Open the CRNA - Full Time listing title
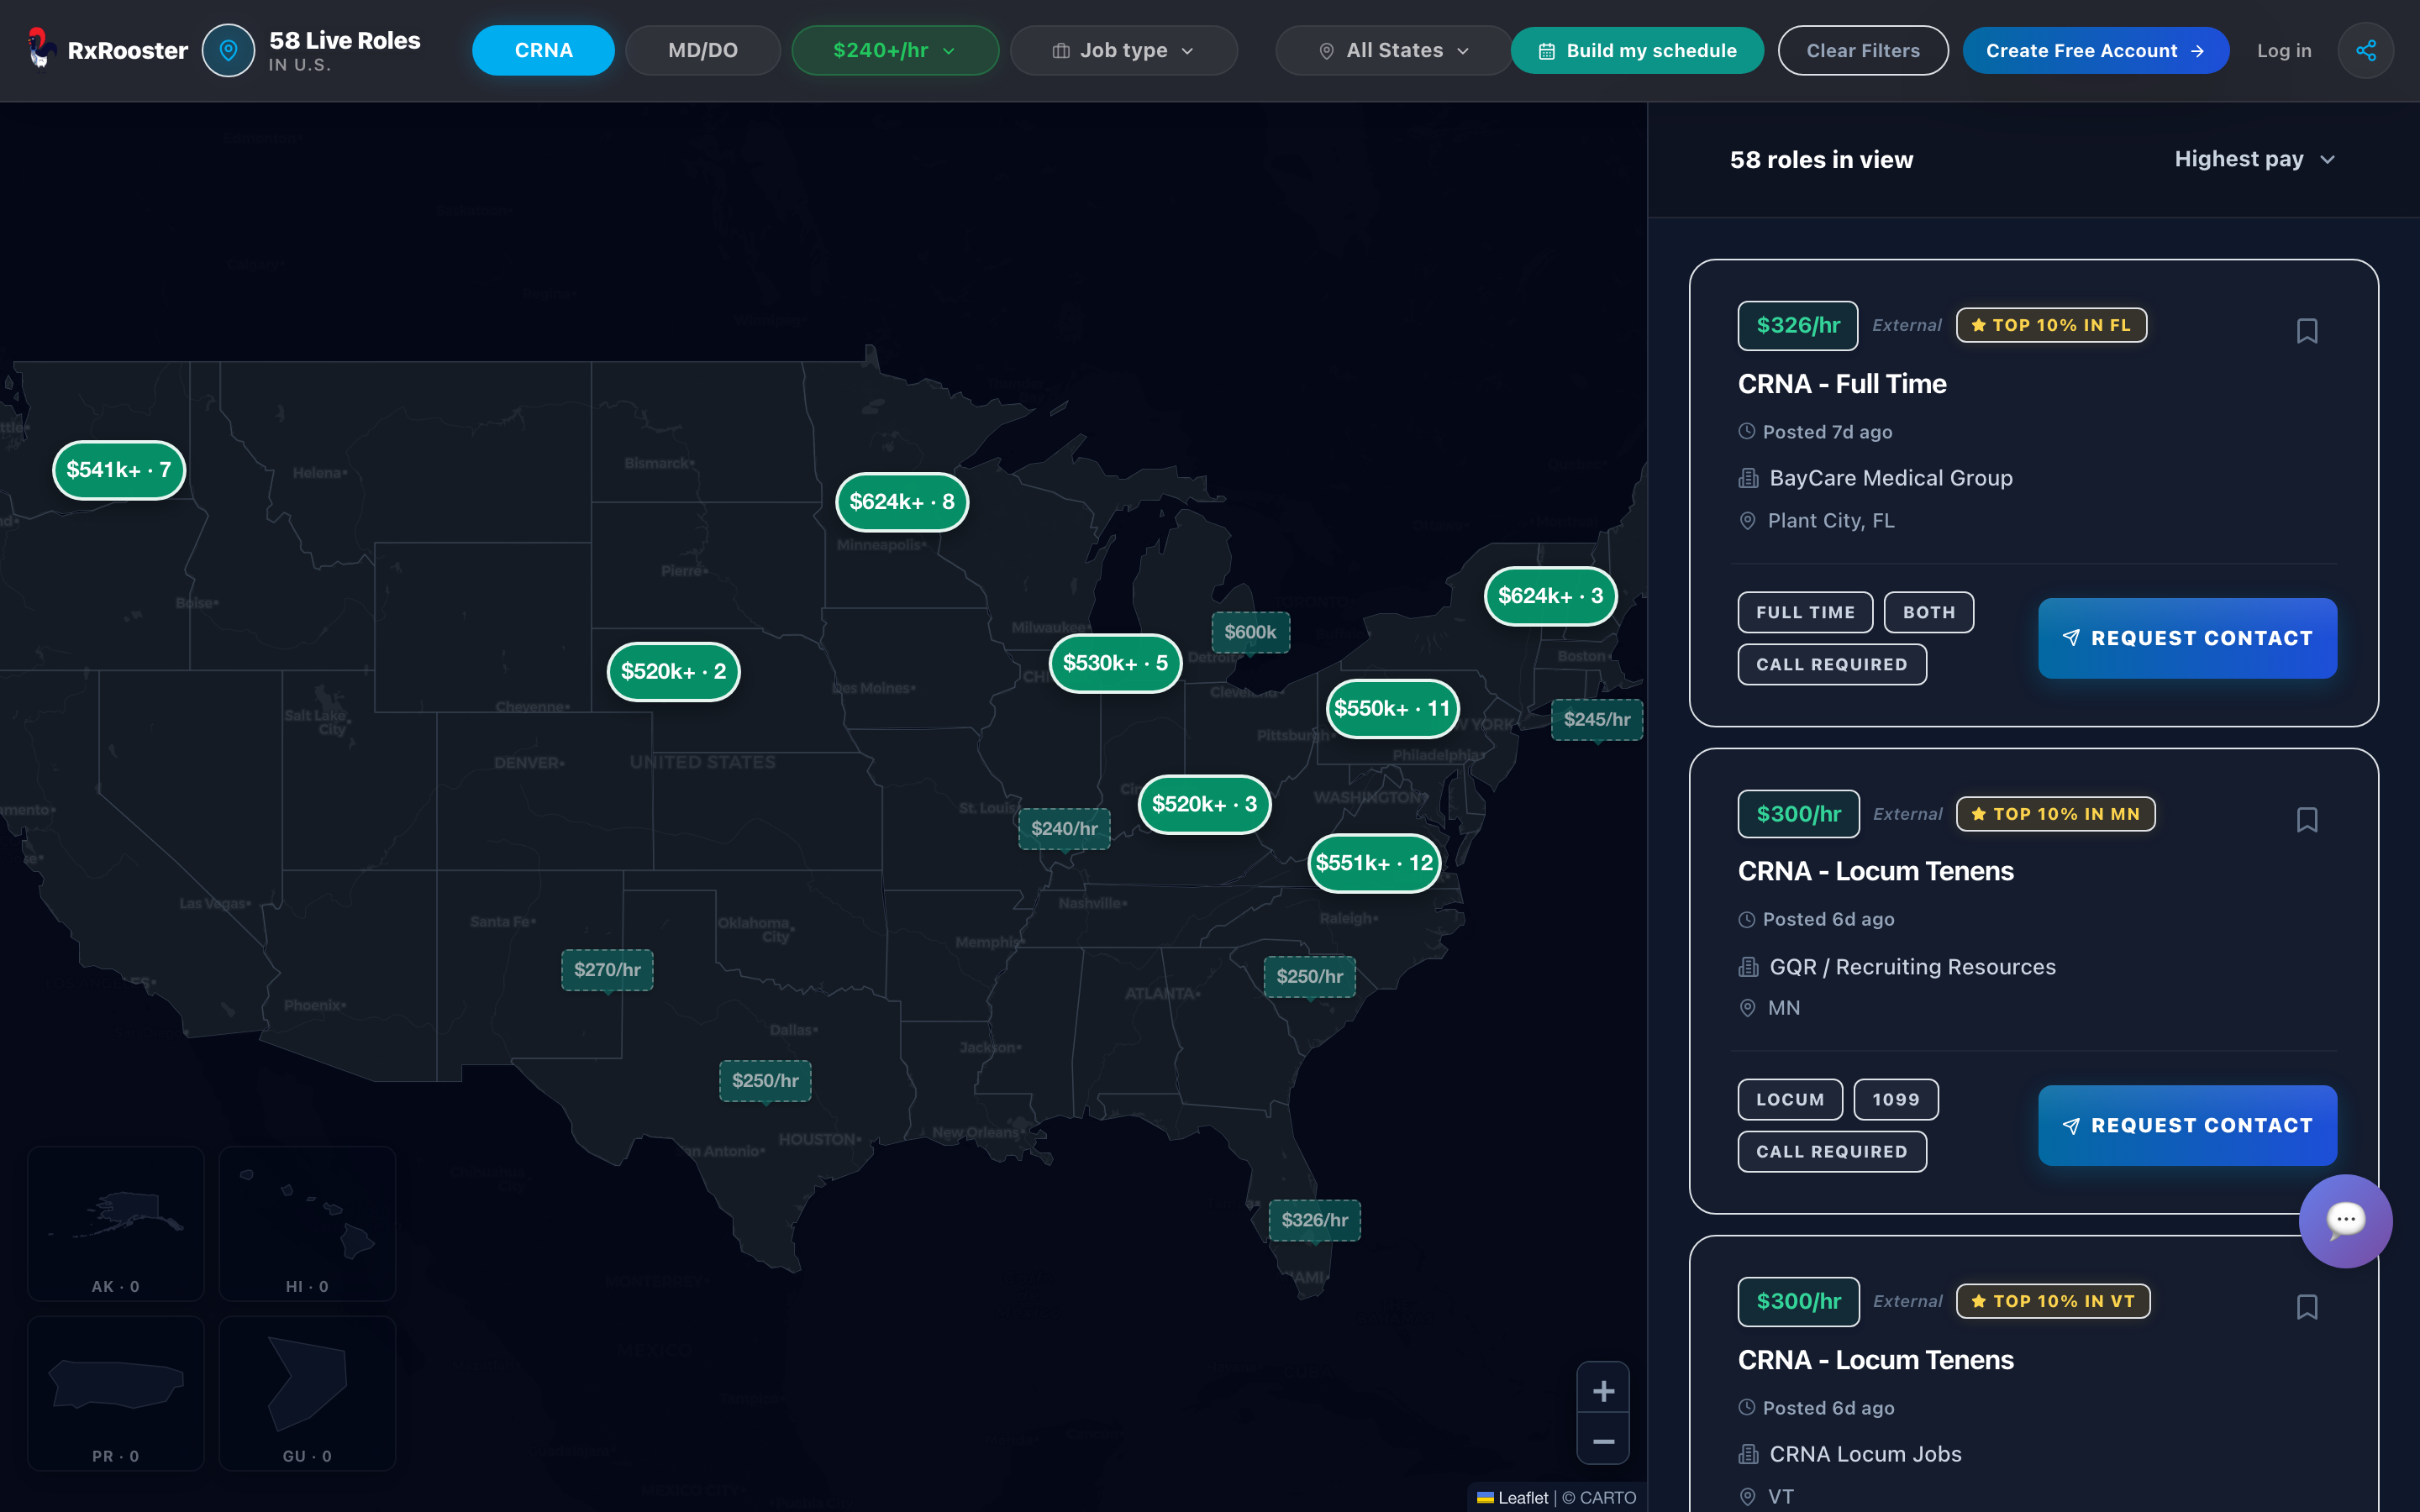This screenshot has width=2420, height=1512. click(1842, 384)
